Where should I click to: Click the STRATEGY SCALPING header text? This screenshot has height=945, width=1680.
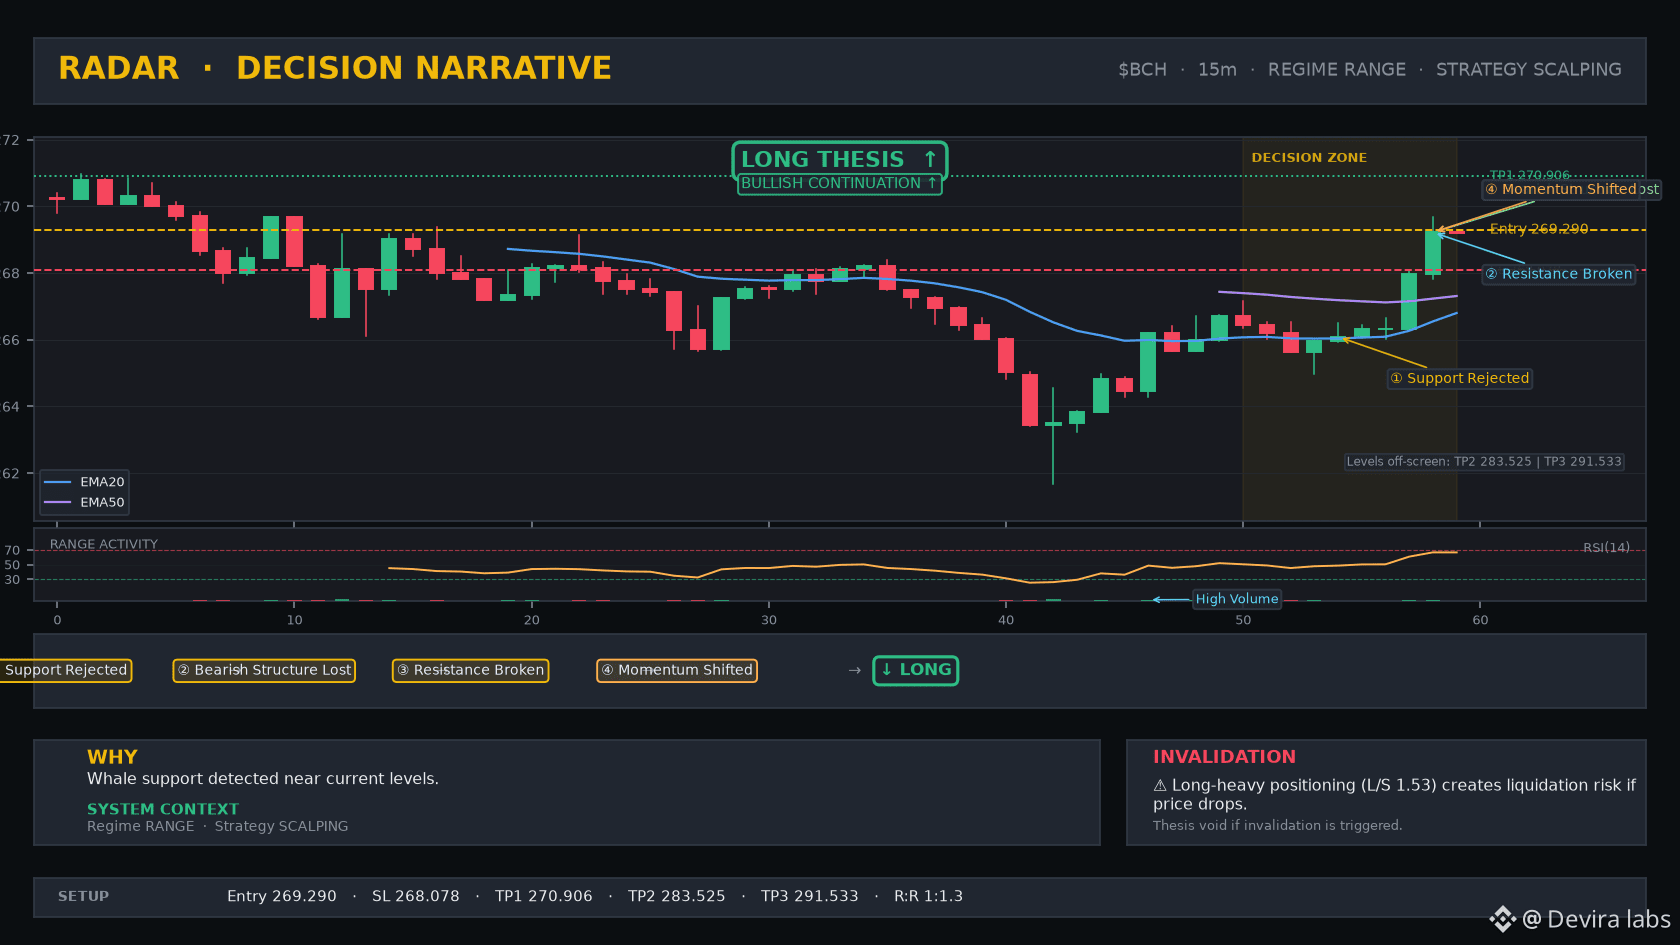(1529, 69)
